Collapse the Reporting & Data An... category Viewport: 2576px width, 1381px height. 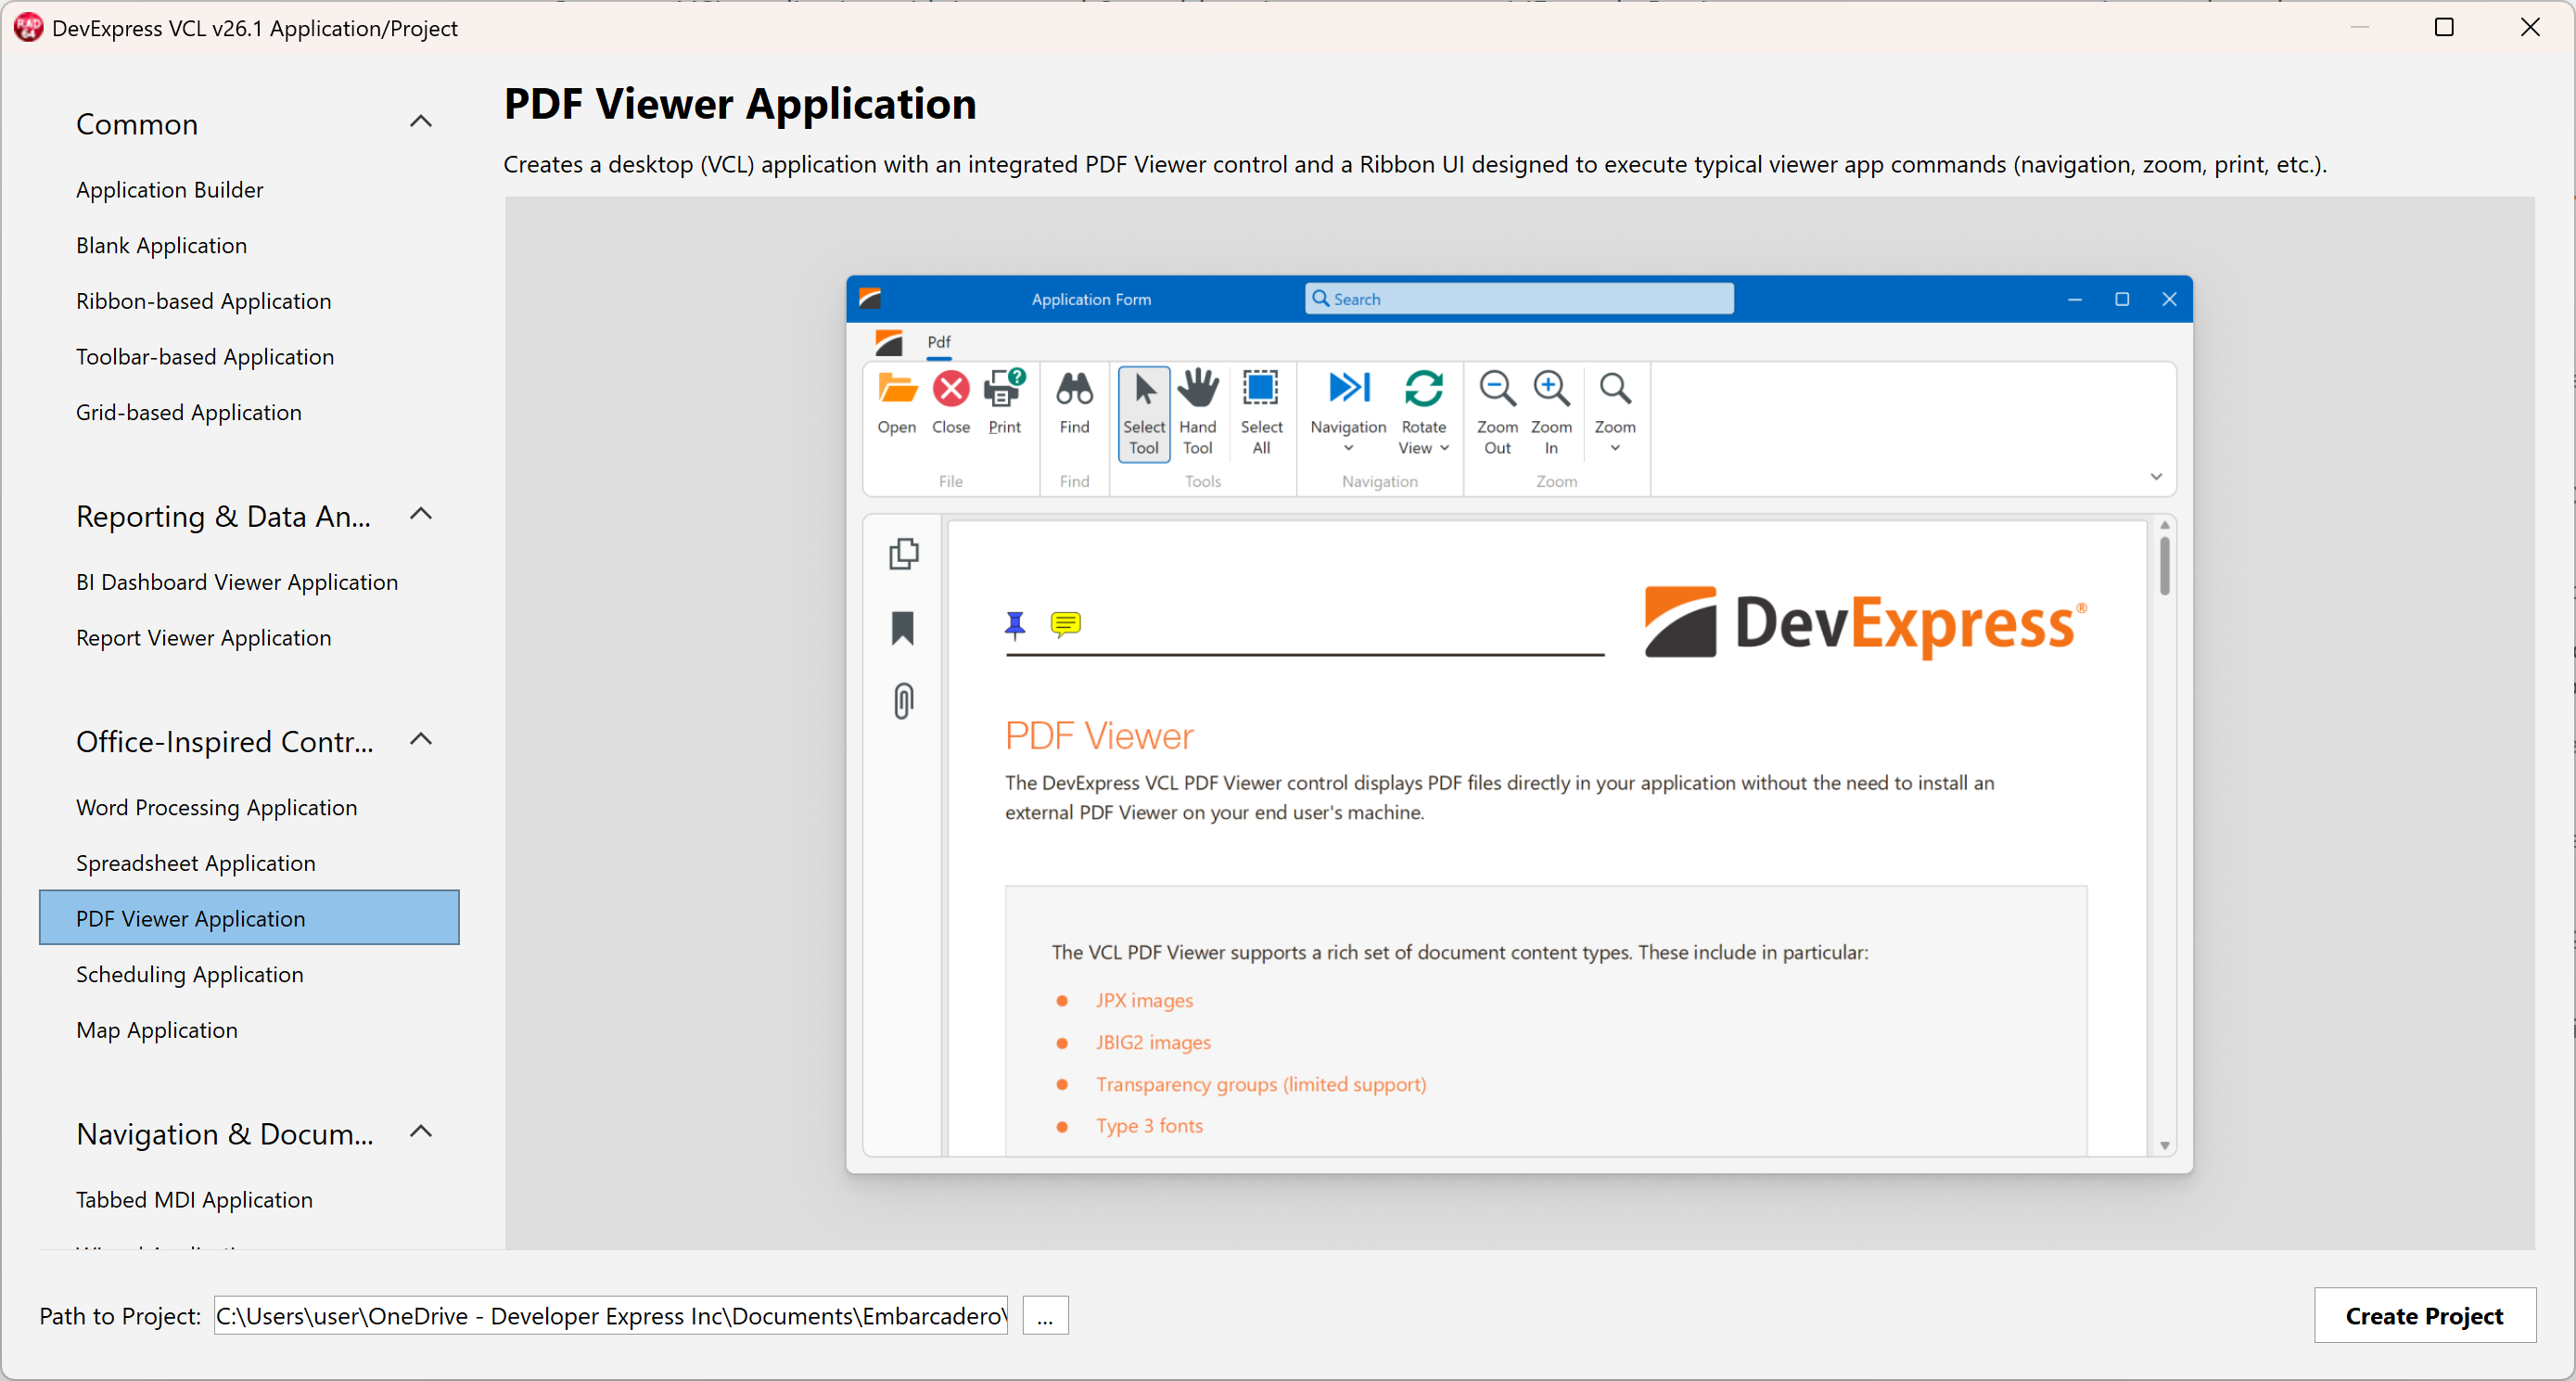click(421, 514)
